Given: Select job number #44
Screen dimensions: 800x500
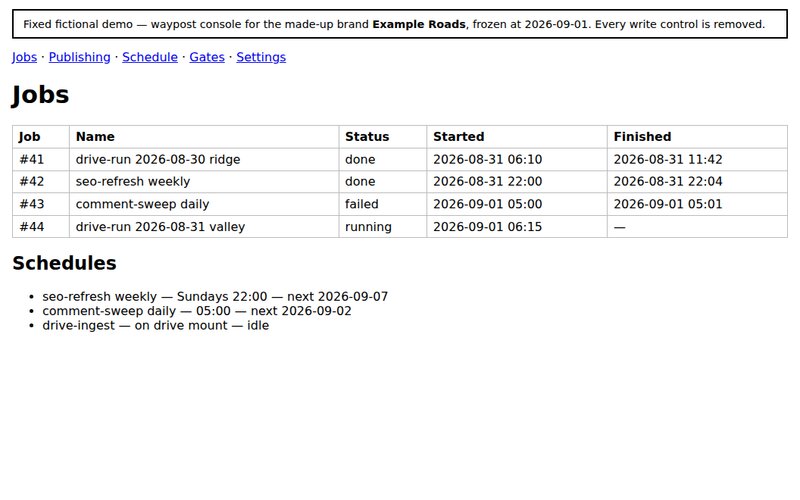Looking at the screenshot, I should click(x=32, y=227).
